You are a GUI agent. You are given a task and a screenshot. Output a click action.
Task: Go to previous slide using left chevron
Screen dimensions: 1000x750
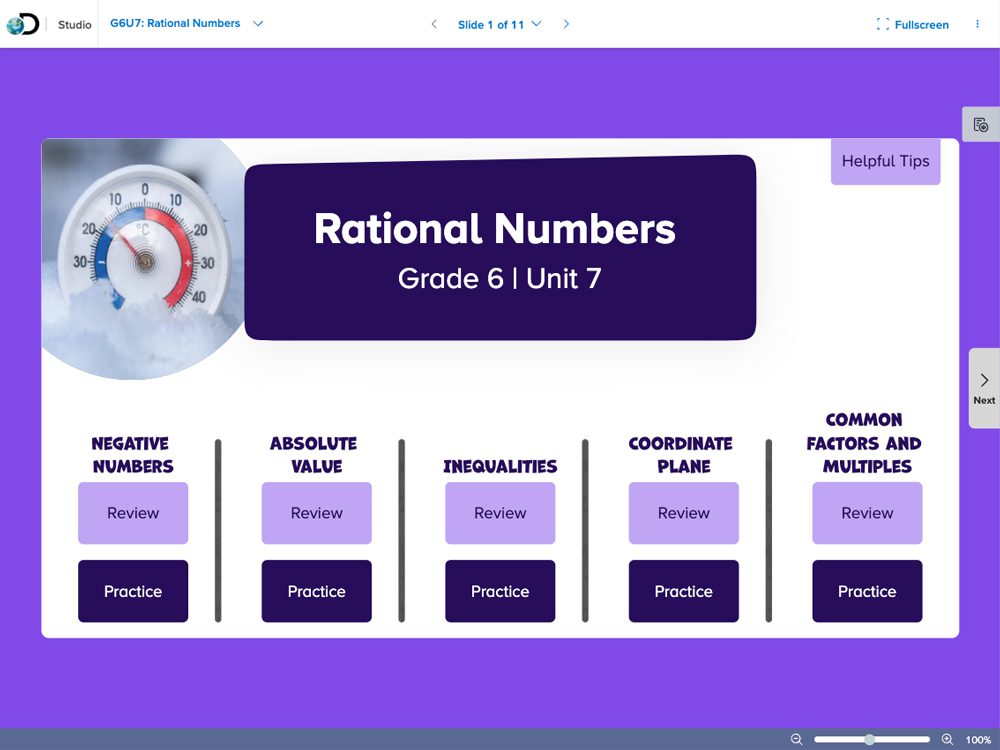point(433,24)
